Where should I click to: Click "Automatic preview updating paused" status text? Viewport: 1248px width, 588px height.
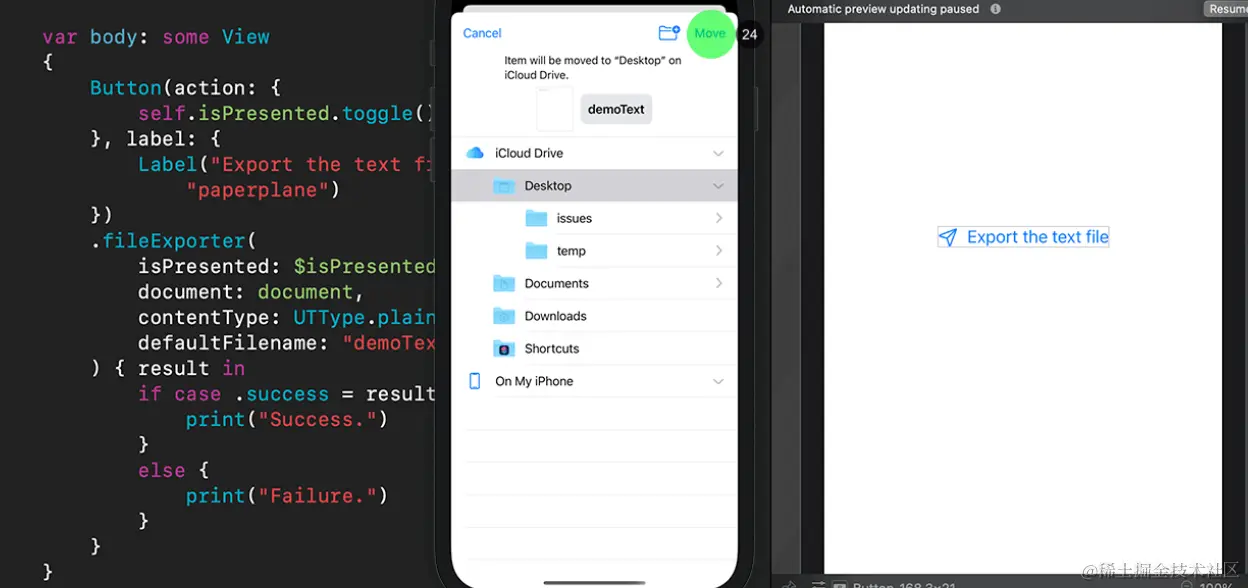coord(883,9)
